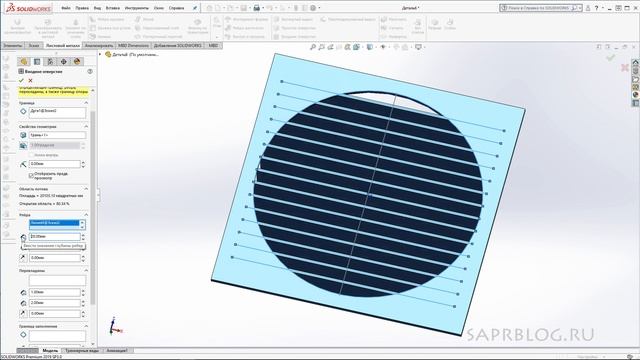The width and height of the screenshot is (640, 360).
Task: Expand the Деталь1 flyout feature tree
Action: click(100, 54)
